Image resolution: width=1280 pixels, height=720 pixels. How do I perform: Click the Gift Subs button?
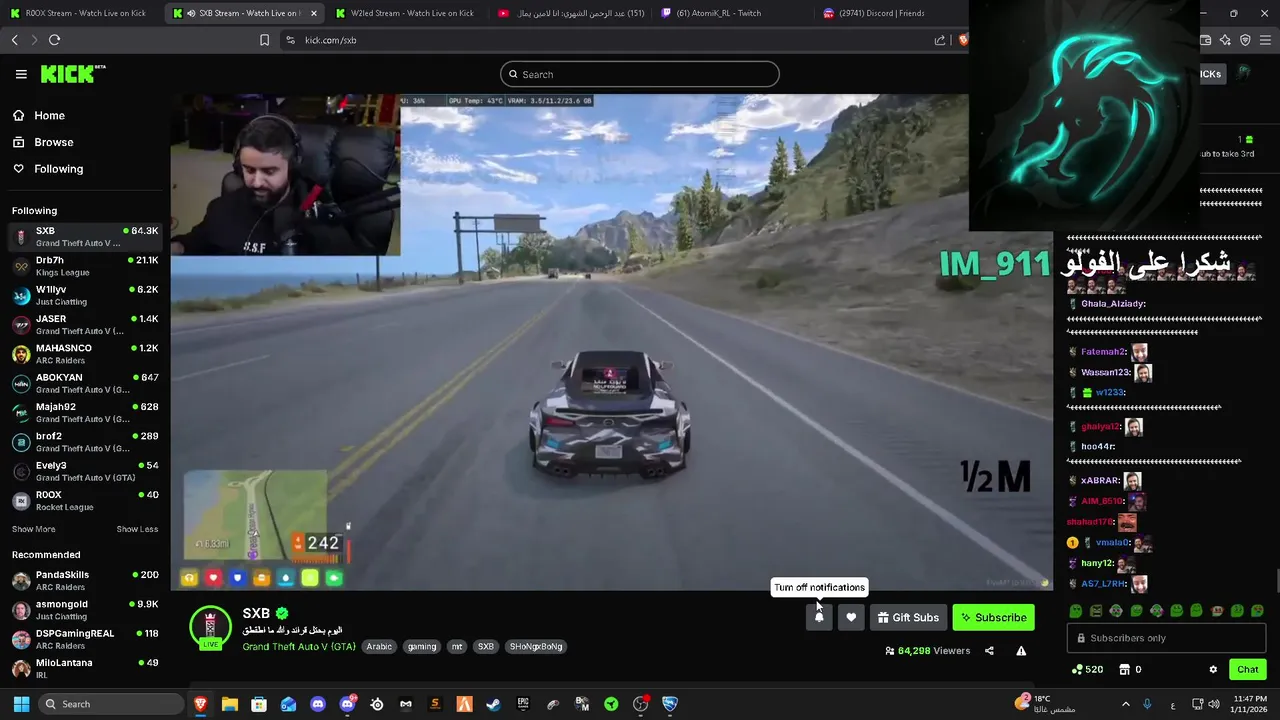[x=908, y=617]
